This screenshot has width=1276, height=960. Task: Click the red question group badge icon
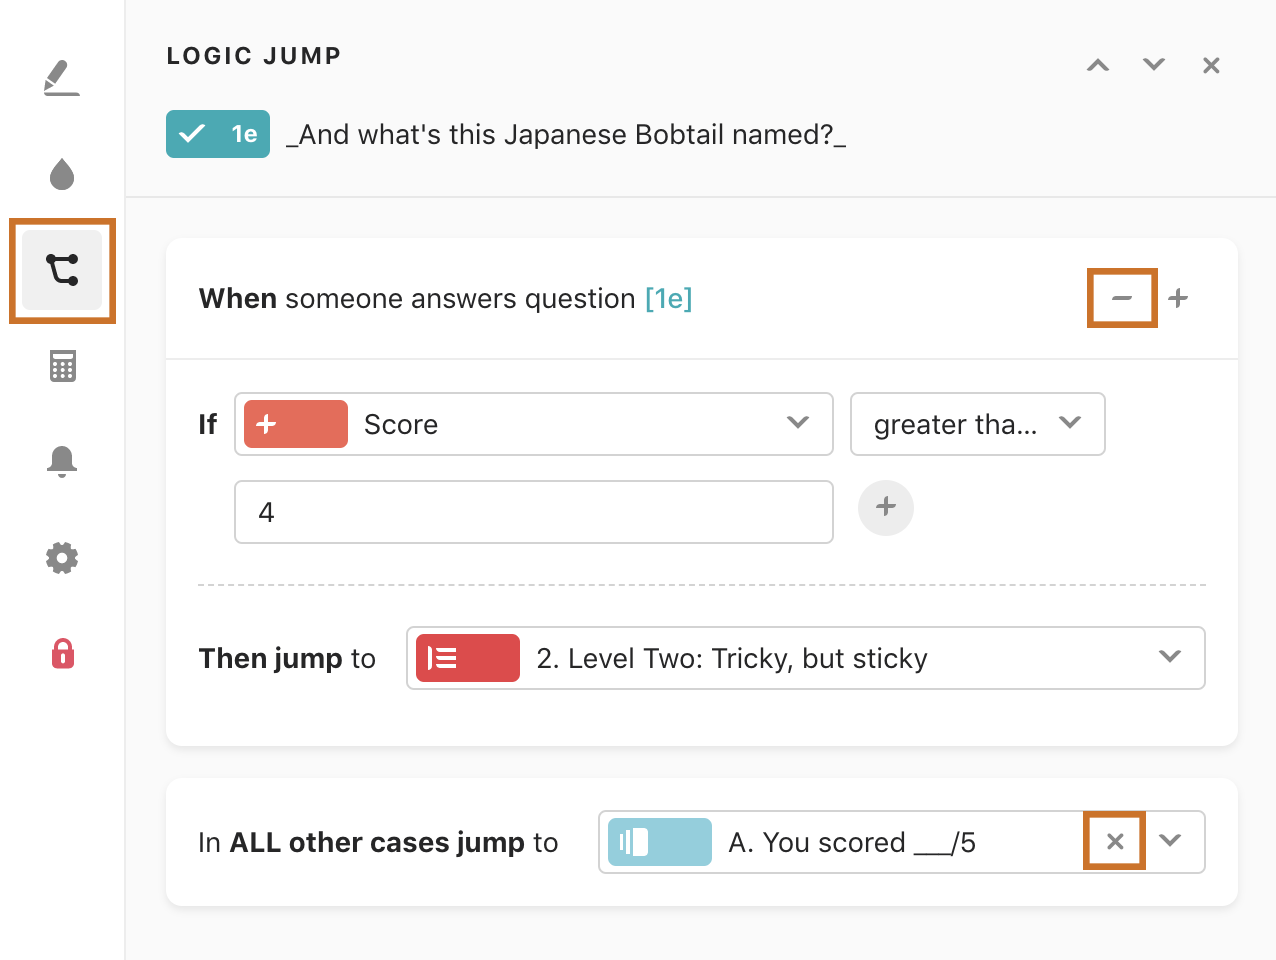(468, 658)
